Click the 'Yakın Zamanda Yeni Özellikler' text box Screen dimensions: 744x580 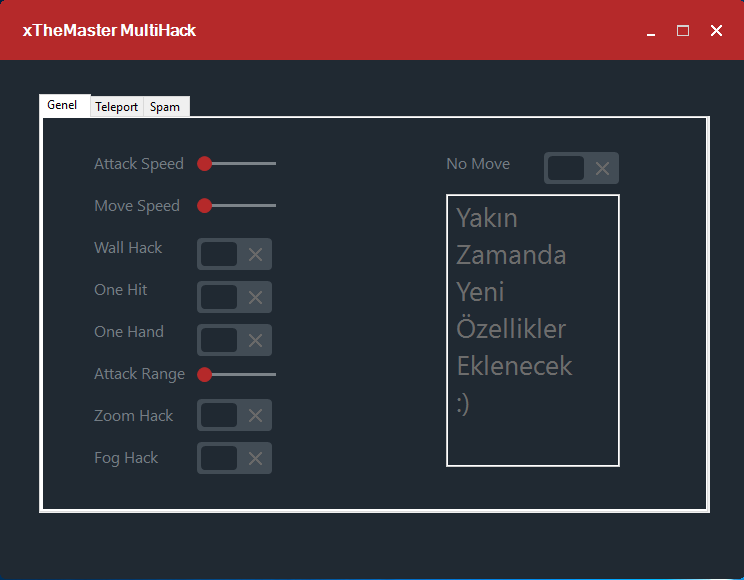click(x=533, y=330)
